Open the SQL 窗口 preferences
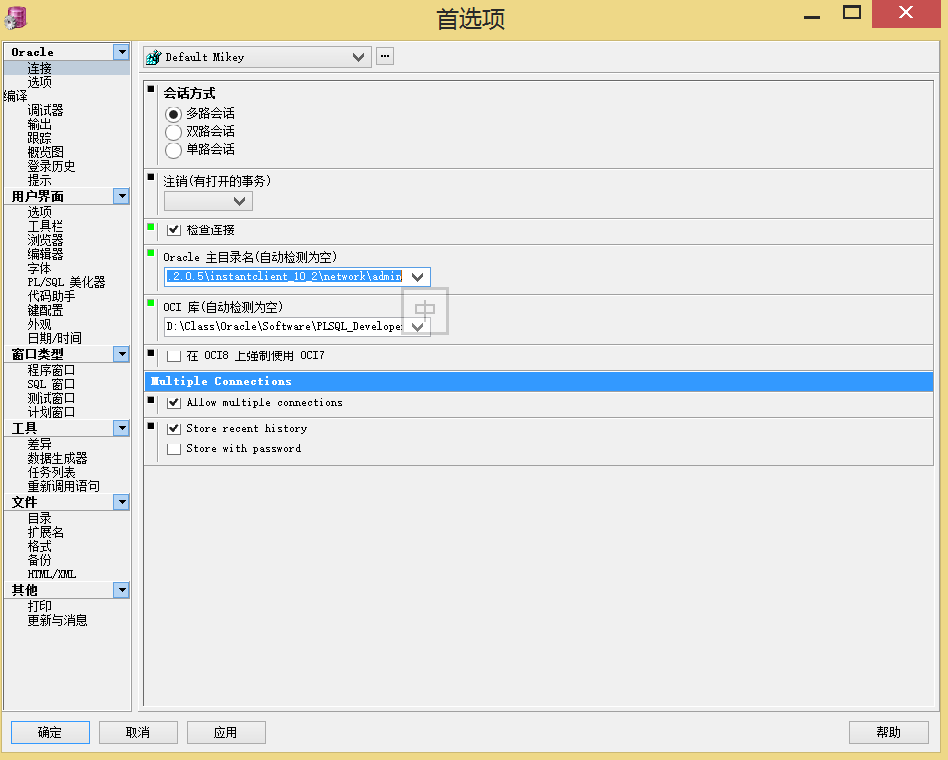 click(x=51, y=384)
